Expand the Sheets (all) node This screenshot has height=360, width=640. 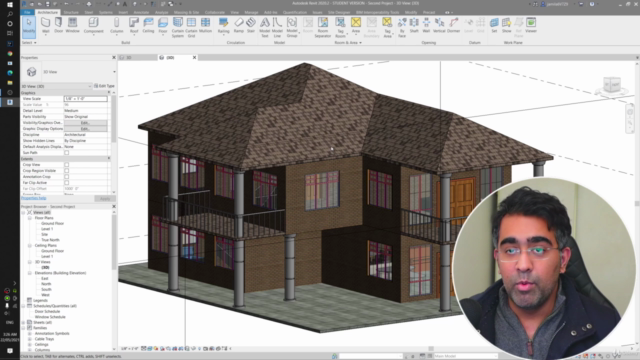(x=23, y=322)
